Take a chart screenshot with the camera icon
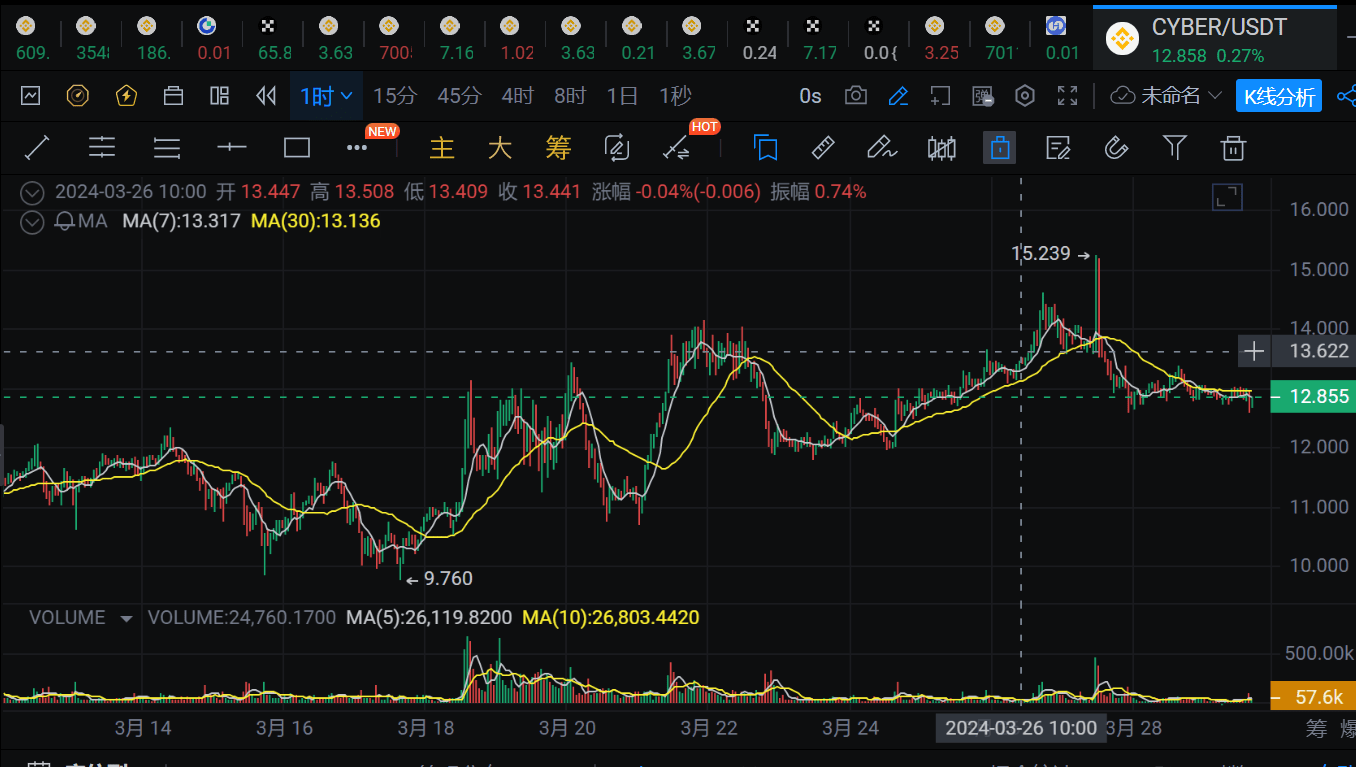The width and height of the screenshot is (1356, 767). coord(856,95)
